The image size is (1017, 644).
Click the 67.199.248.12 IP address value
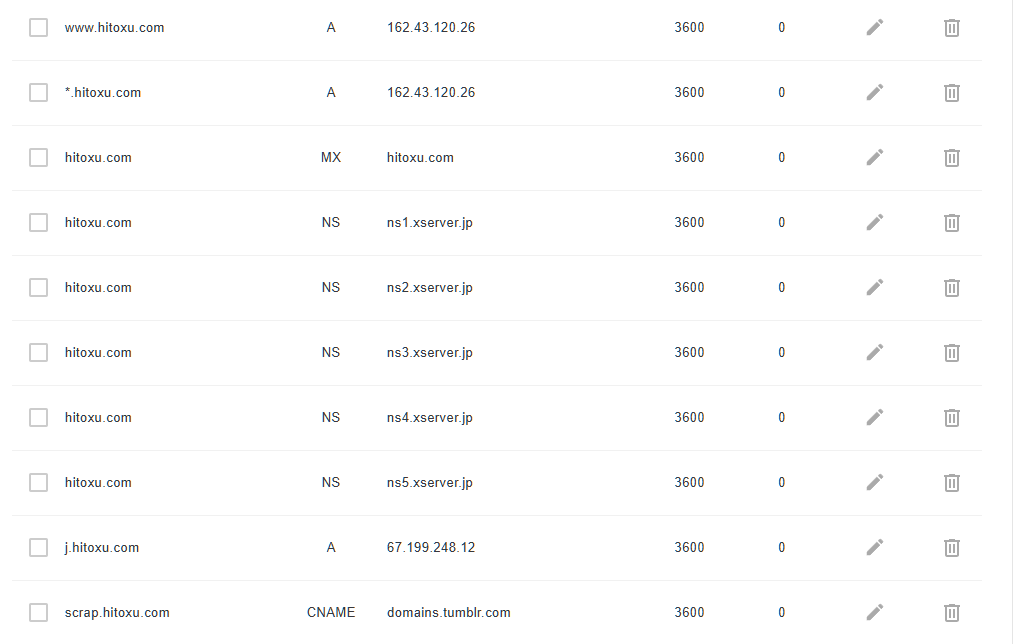click(x=430, y=548)
